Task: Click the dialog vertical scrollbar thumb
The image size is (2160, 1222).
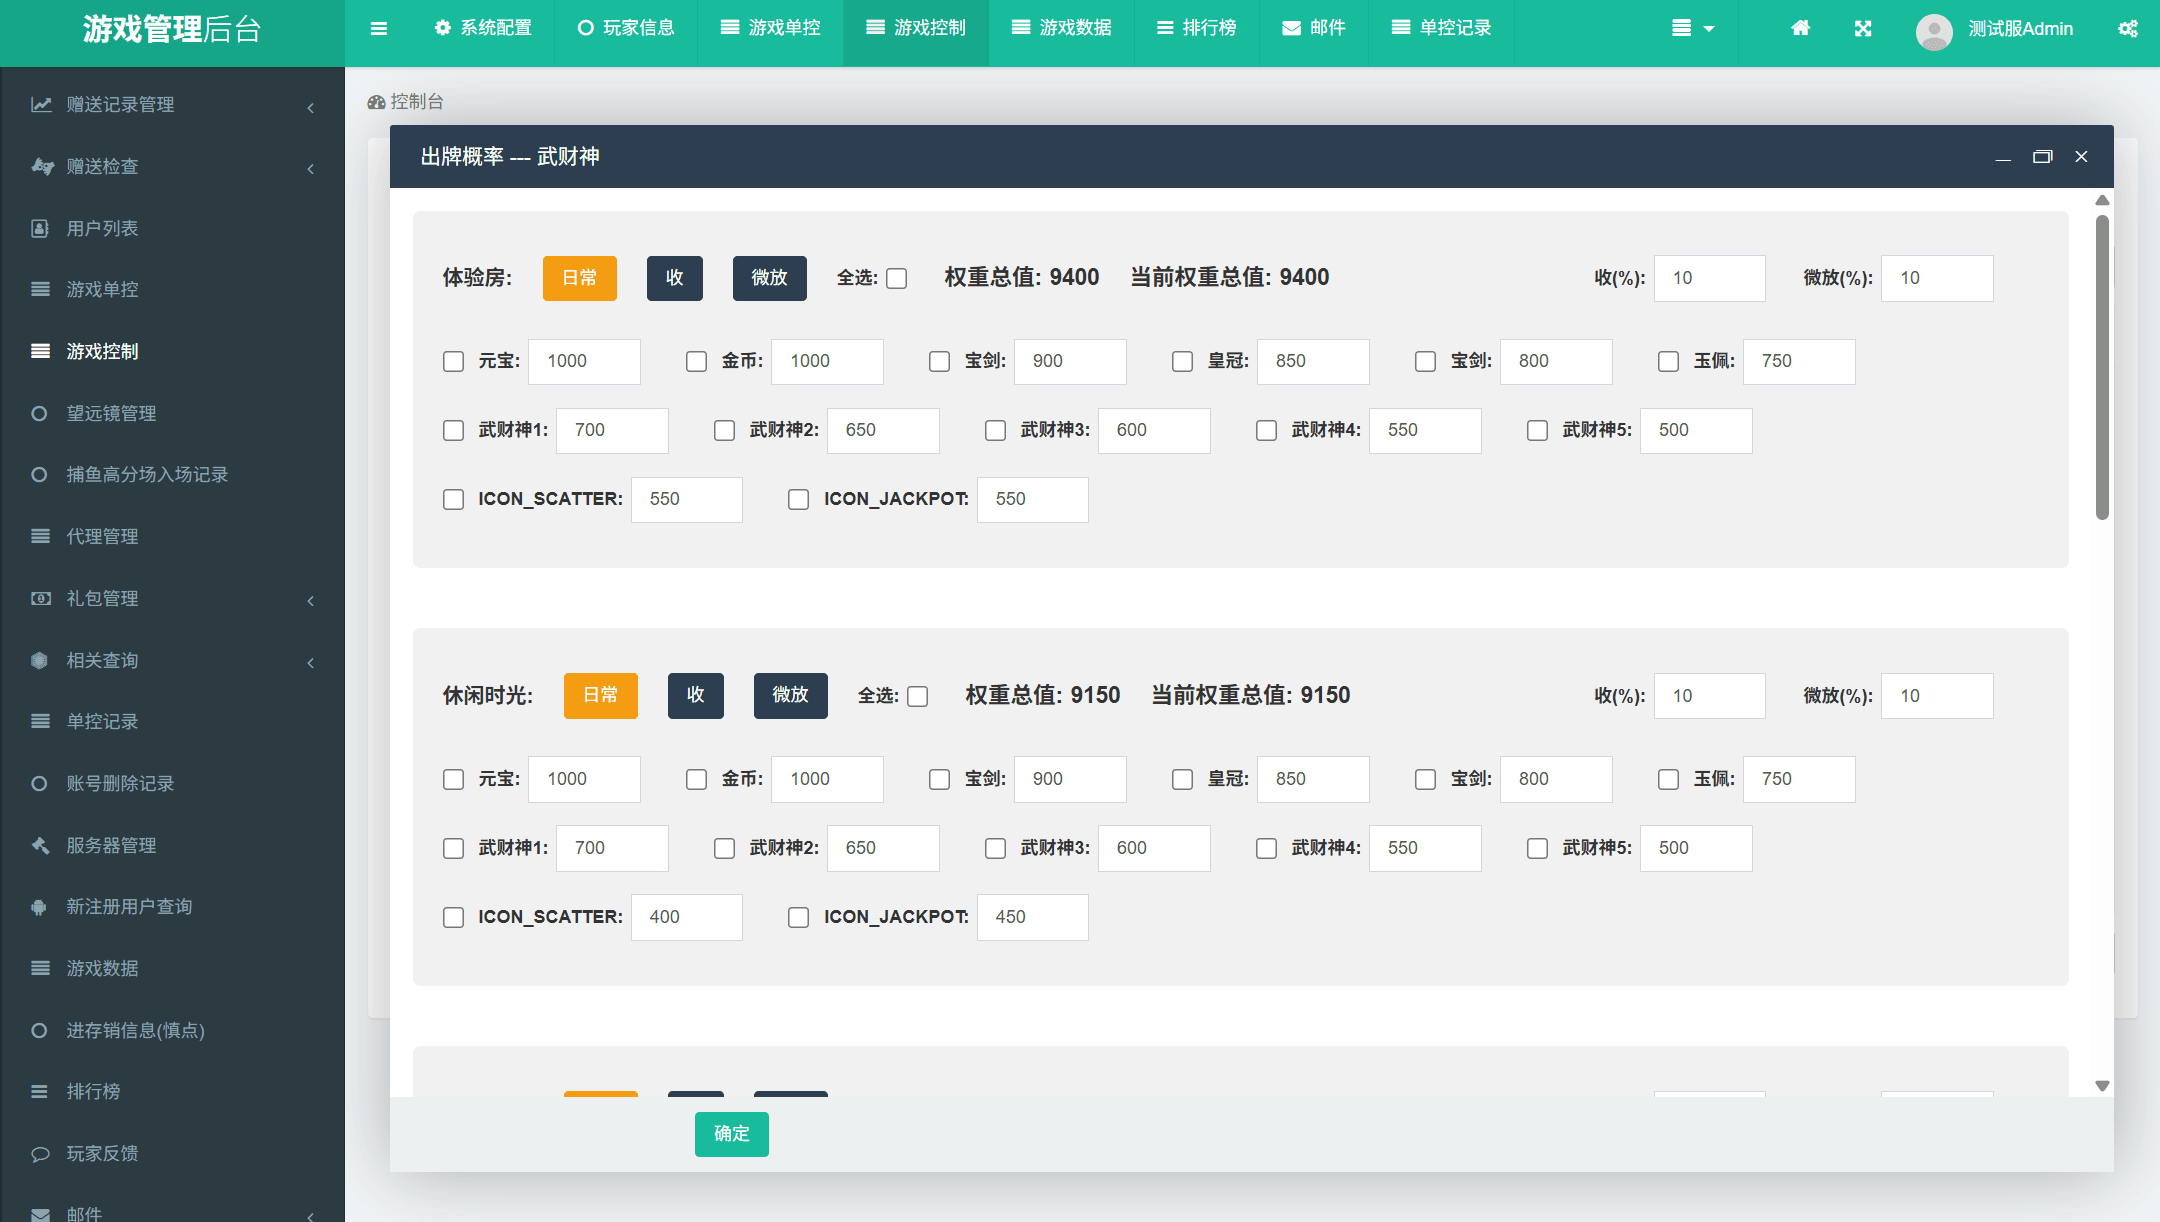Action: tap(2102, 367)
